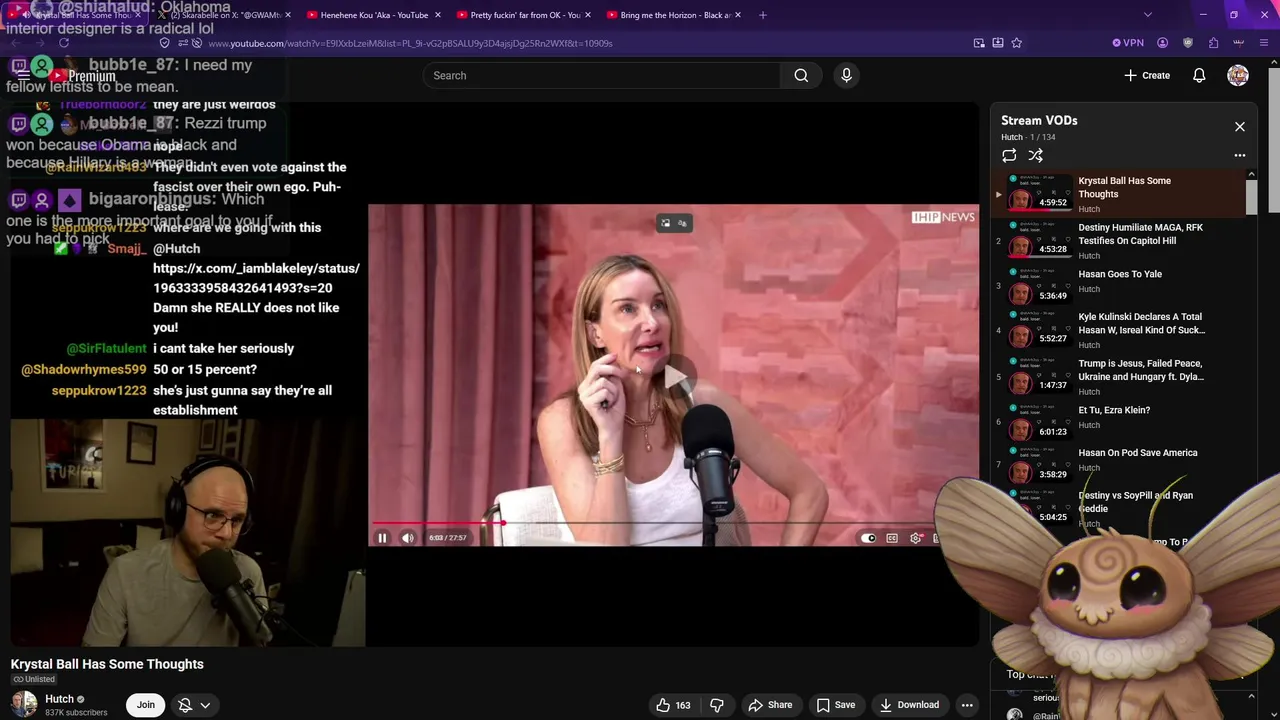This screenshot has height=720, width=1280.
Task: Open a new browser tab
Action: [x=763, y=15]
